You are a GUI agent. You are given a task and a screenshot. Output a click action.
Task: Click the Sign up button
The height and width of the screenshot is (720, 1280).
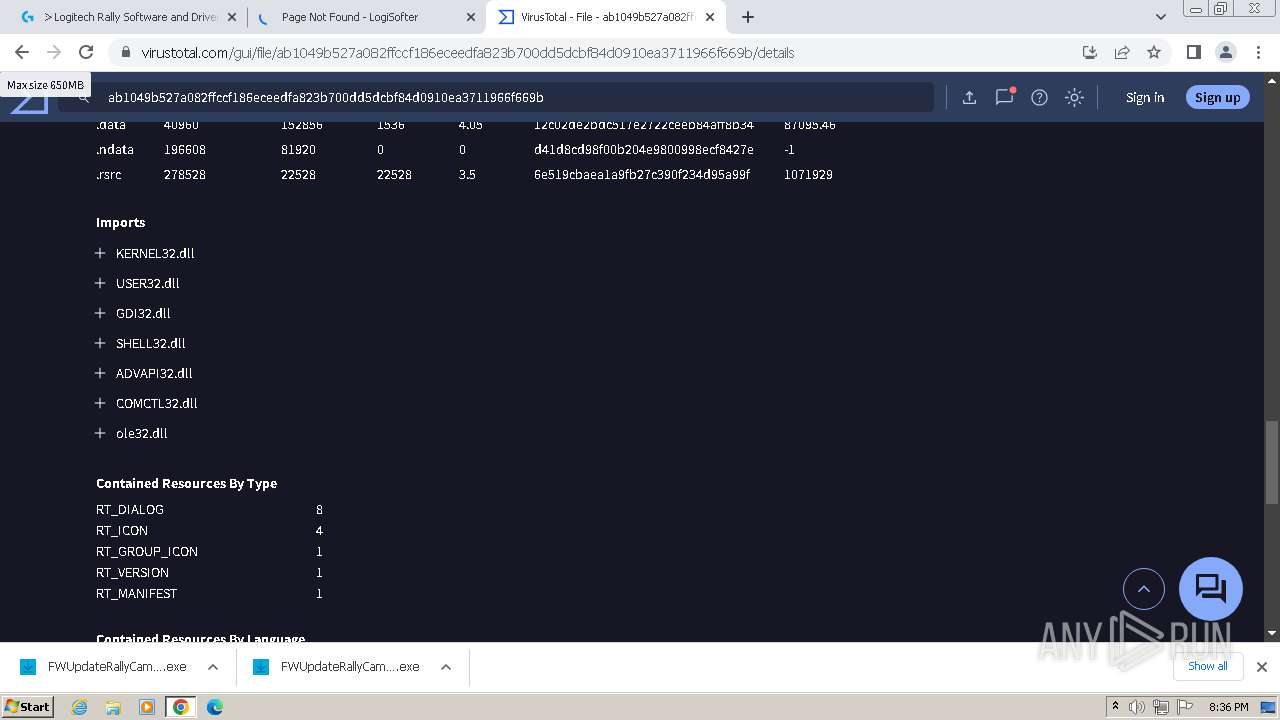point(1217,97)
